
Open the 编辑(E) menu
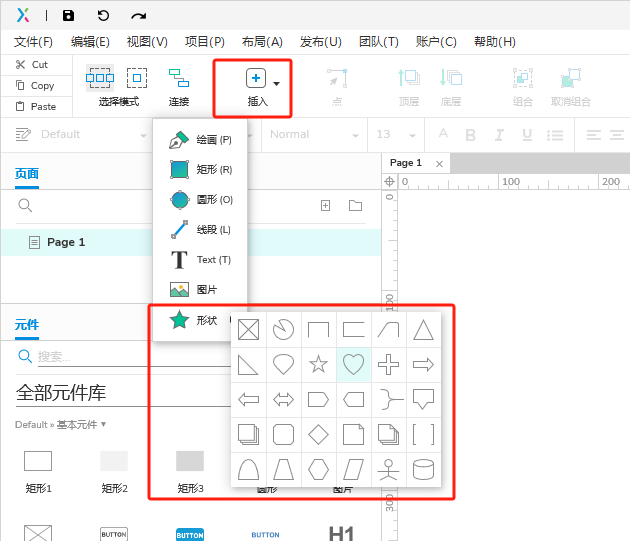click(90, 42)
